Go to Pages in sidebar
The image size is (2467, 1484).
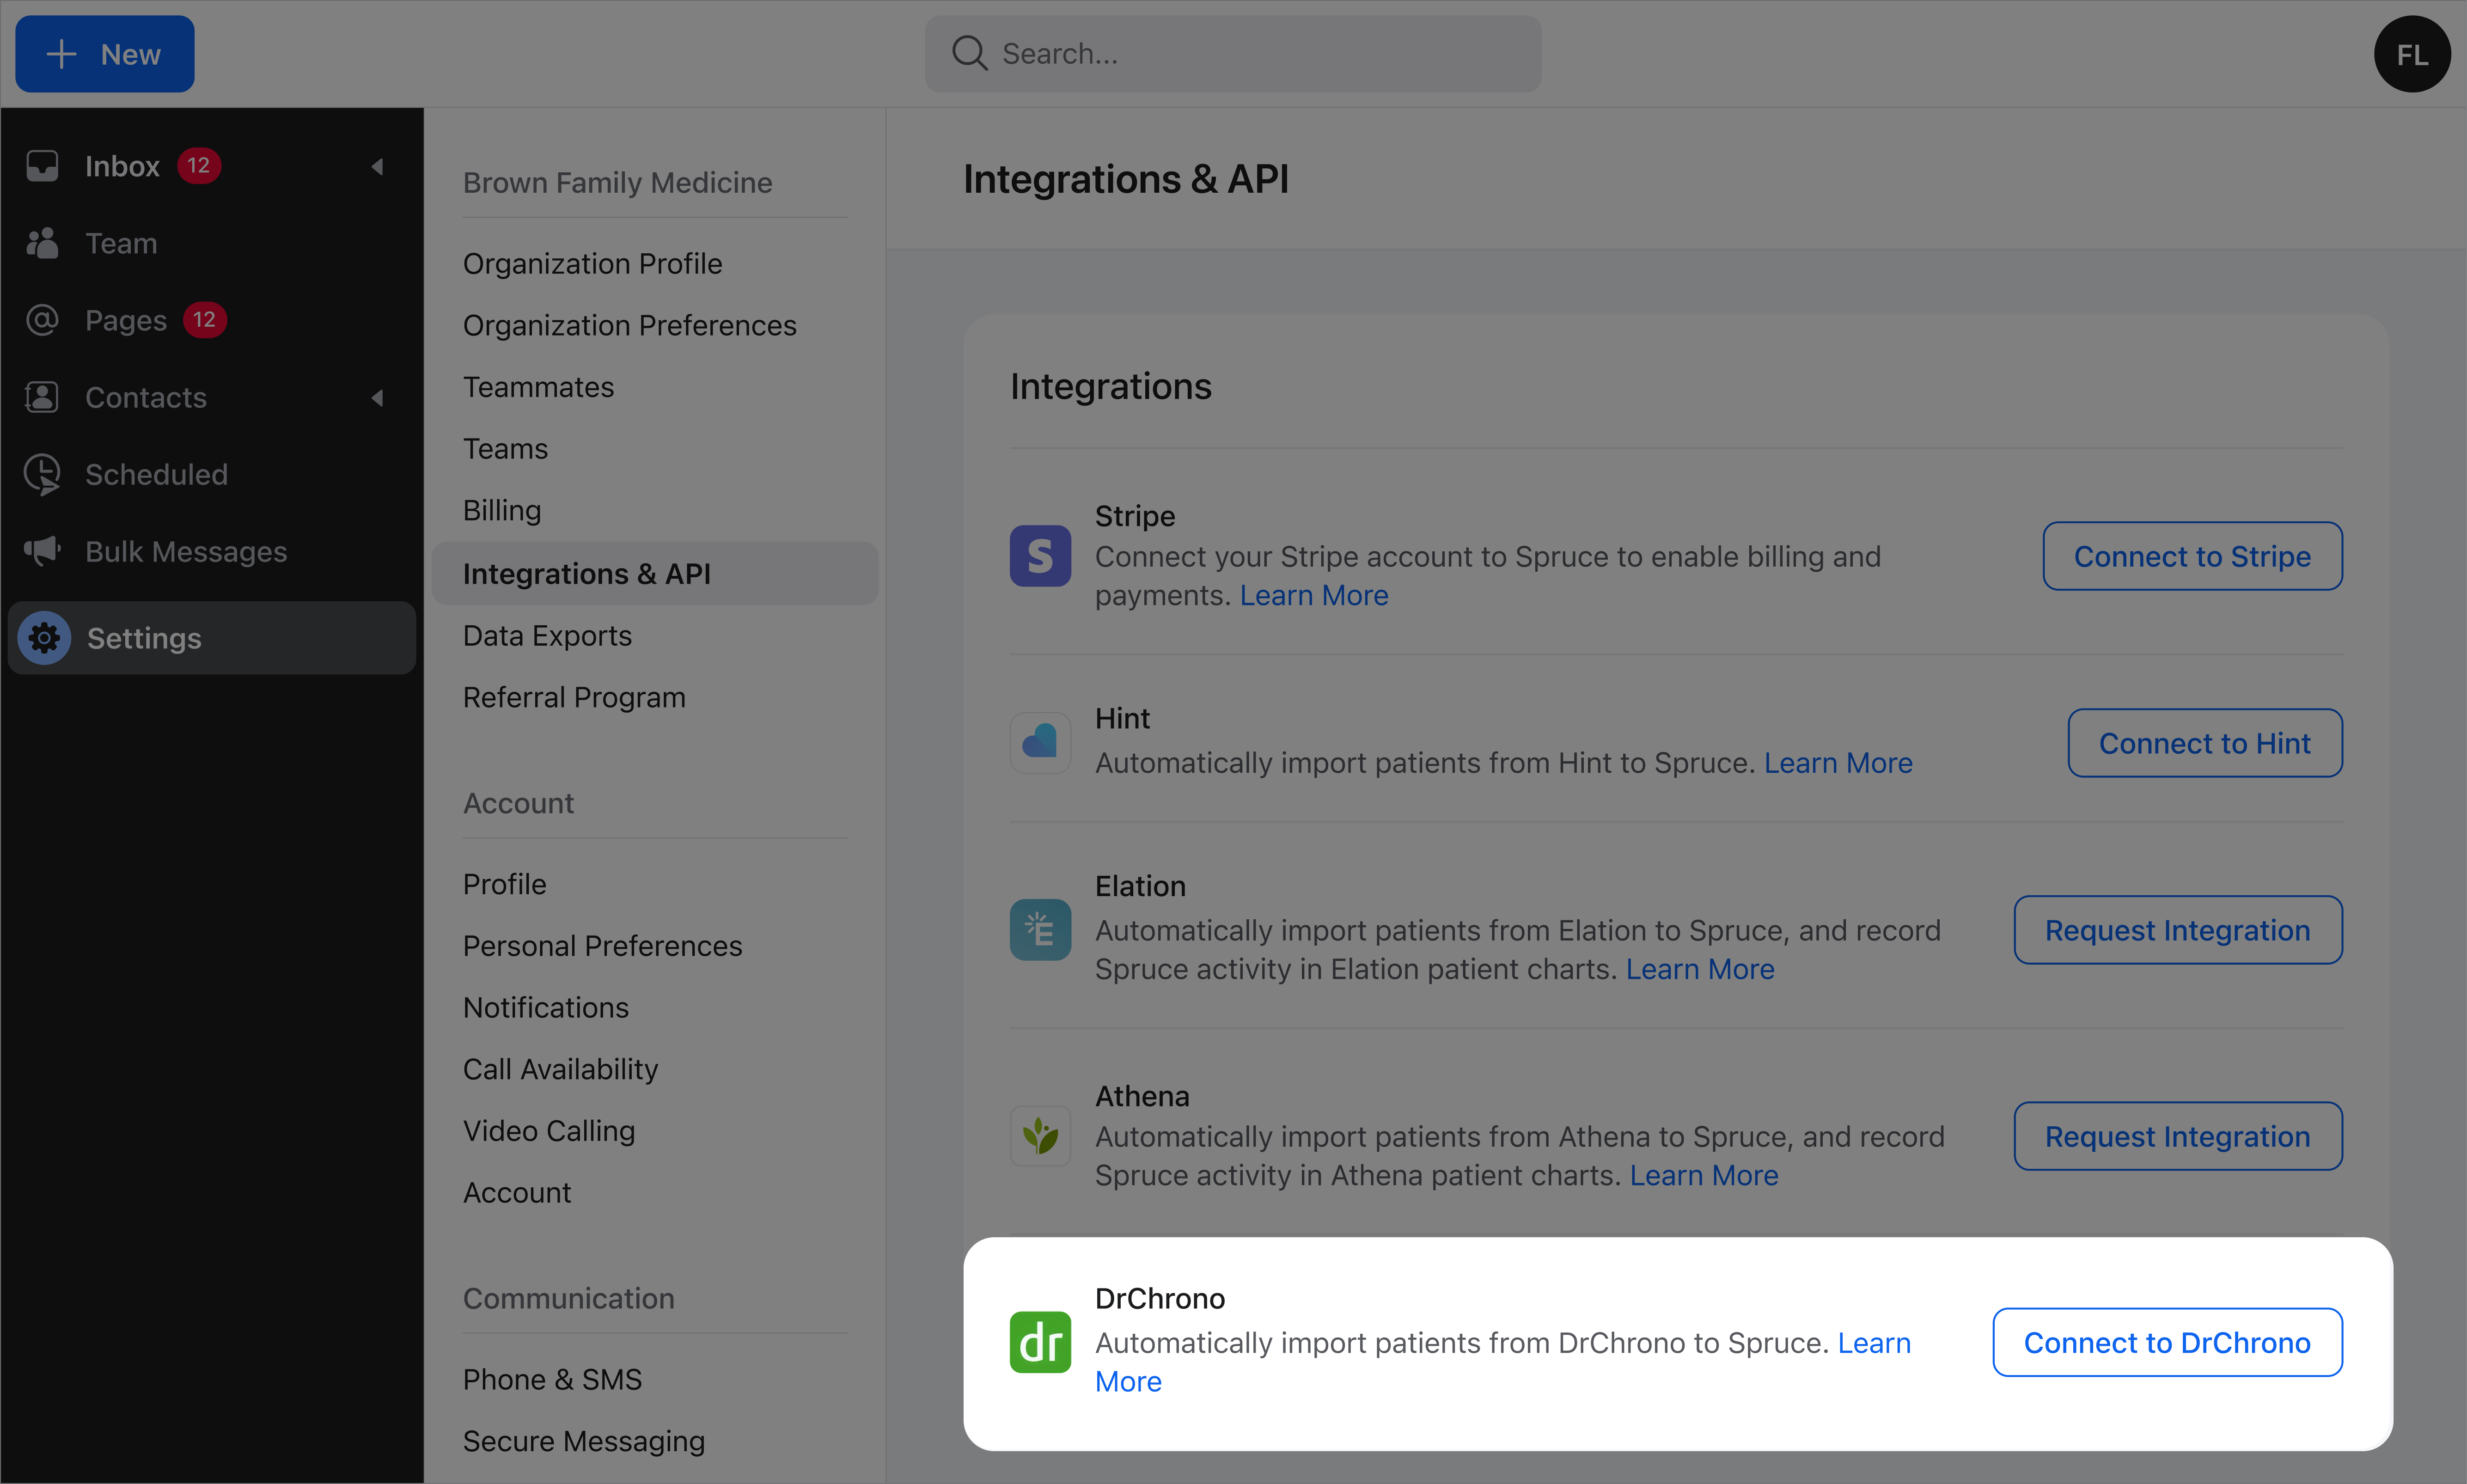tap(211, 320)
